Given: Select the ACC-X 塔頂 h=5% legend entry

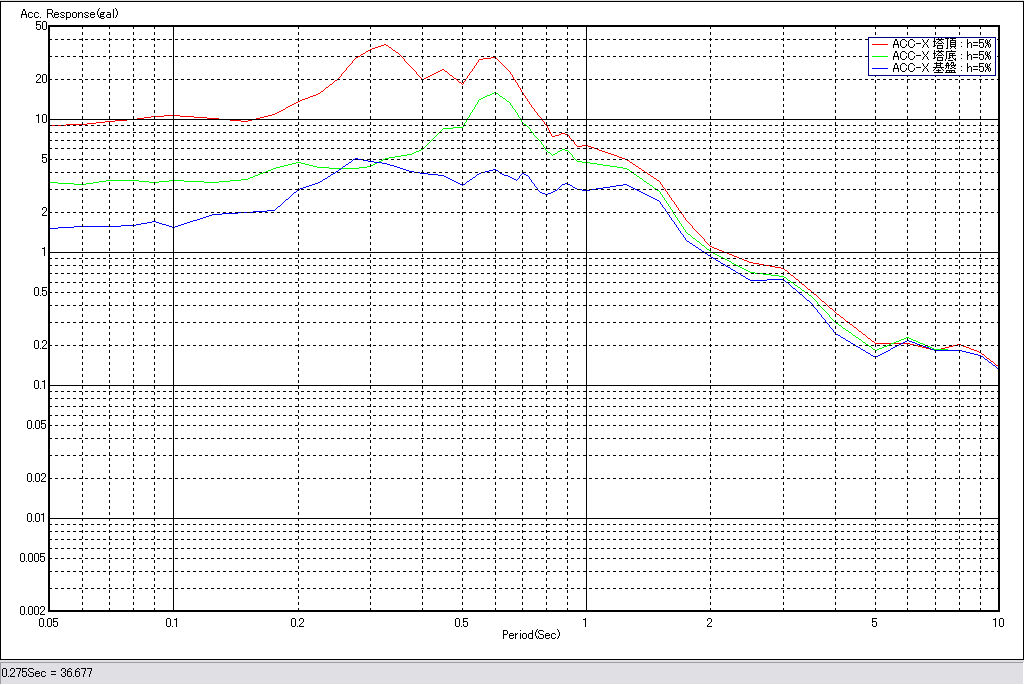Looking at the screenshot, I should [941, 44].
